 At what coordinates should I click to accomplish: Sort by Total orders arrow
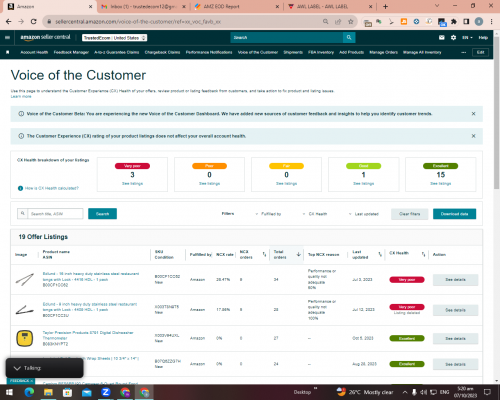pyautogui.click(x=299, y=254)
